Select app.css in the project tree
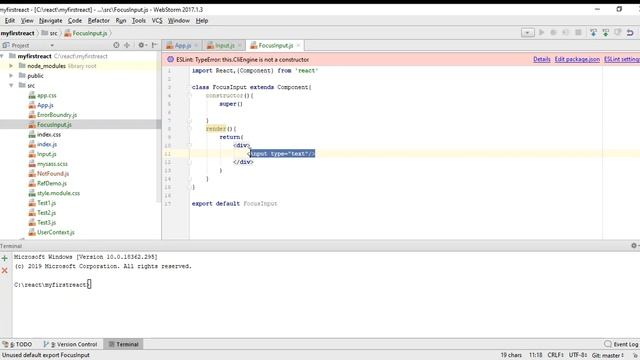The image size is (640, 360). 47,95
